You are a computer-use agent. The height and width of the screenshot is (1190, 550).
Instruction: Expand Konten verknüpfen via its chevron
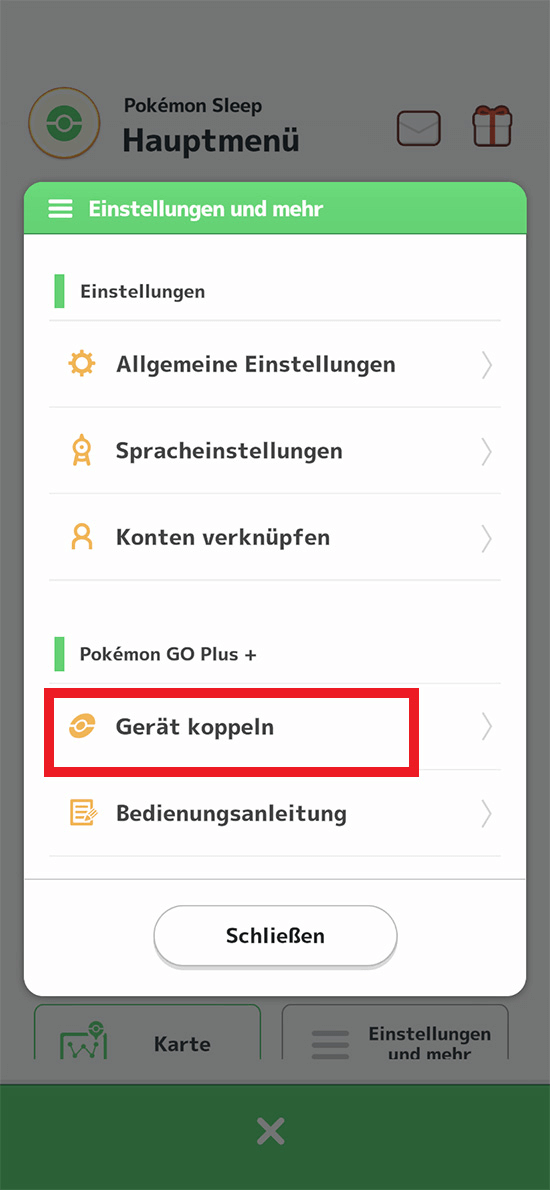pos(487,538)
